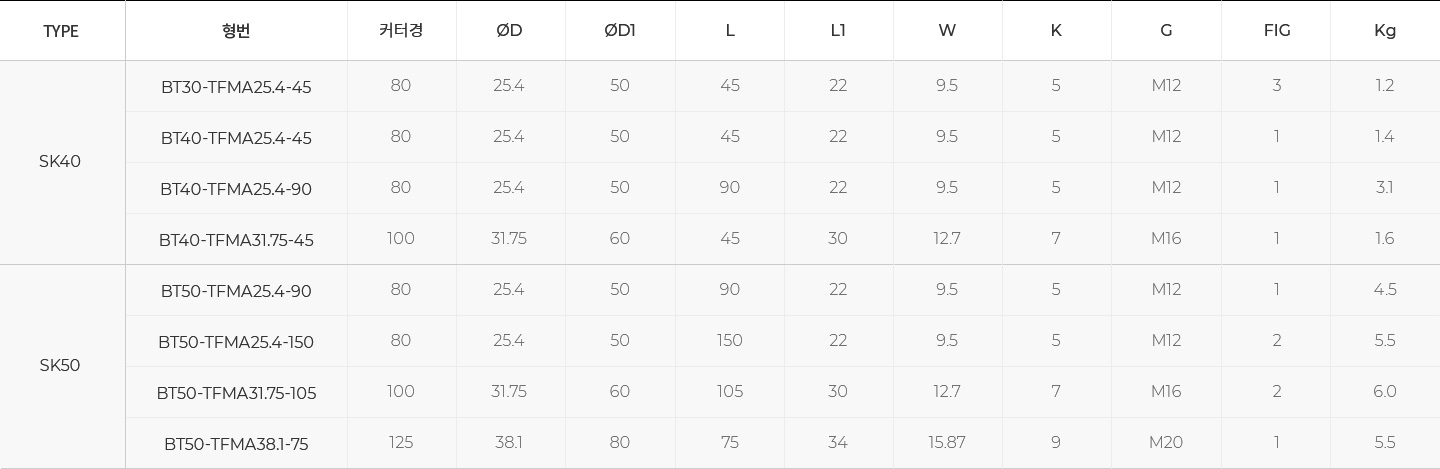This screenshot has height=469, width=1440.
Task: Select the BT40-TFMA31.75-45 model entry
Action: [236, 240]
